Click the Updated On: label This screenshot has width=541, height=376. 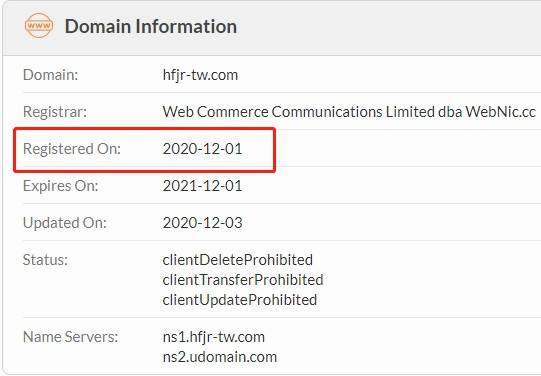(x=65, y=223)
